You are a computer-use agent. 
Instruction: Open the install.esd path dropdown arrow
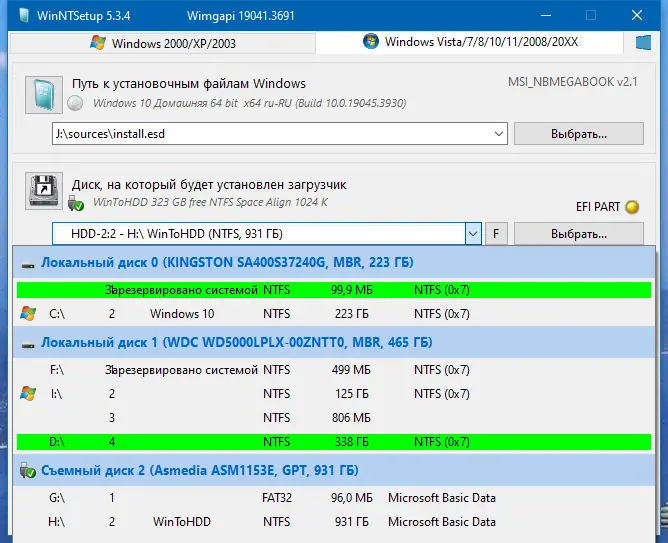coord(498,134)
